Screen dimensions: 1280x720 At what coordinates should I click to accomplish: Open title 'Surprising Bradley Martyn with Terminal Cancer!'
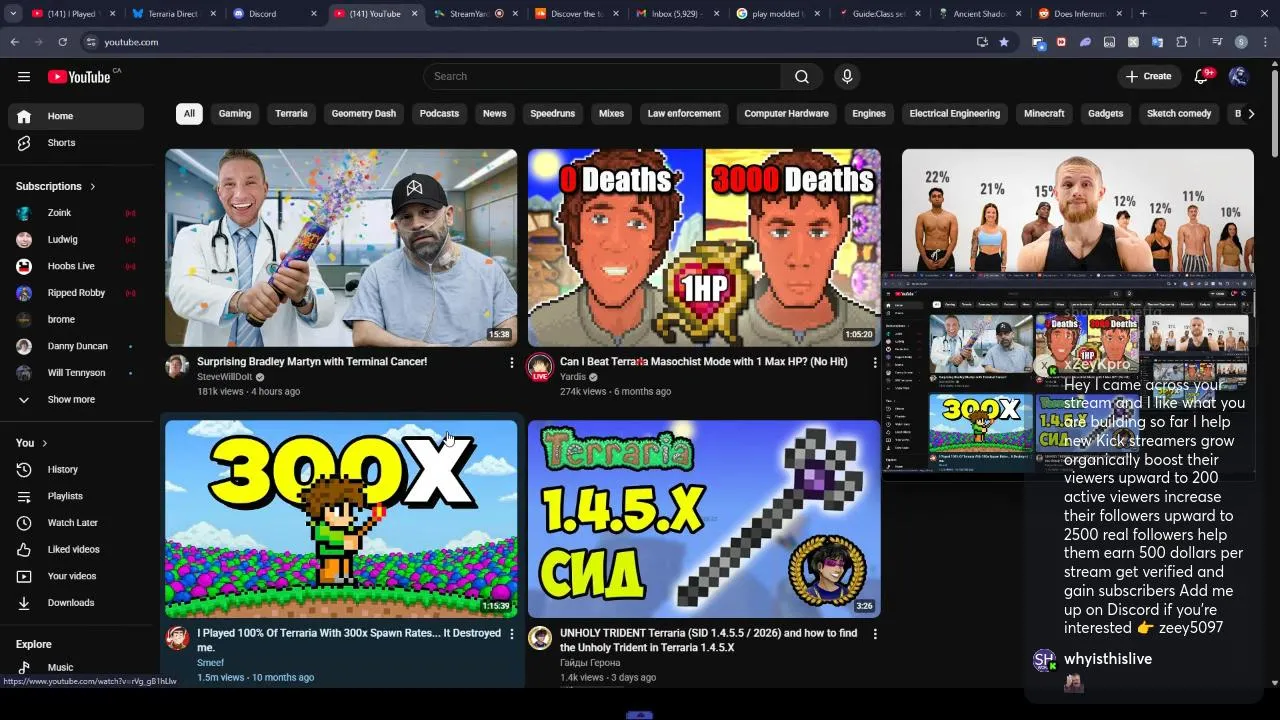312,362
